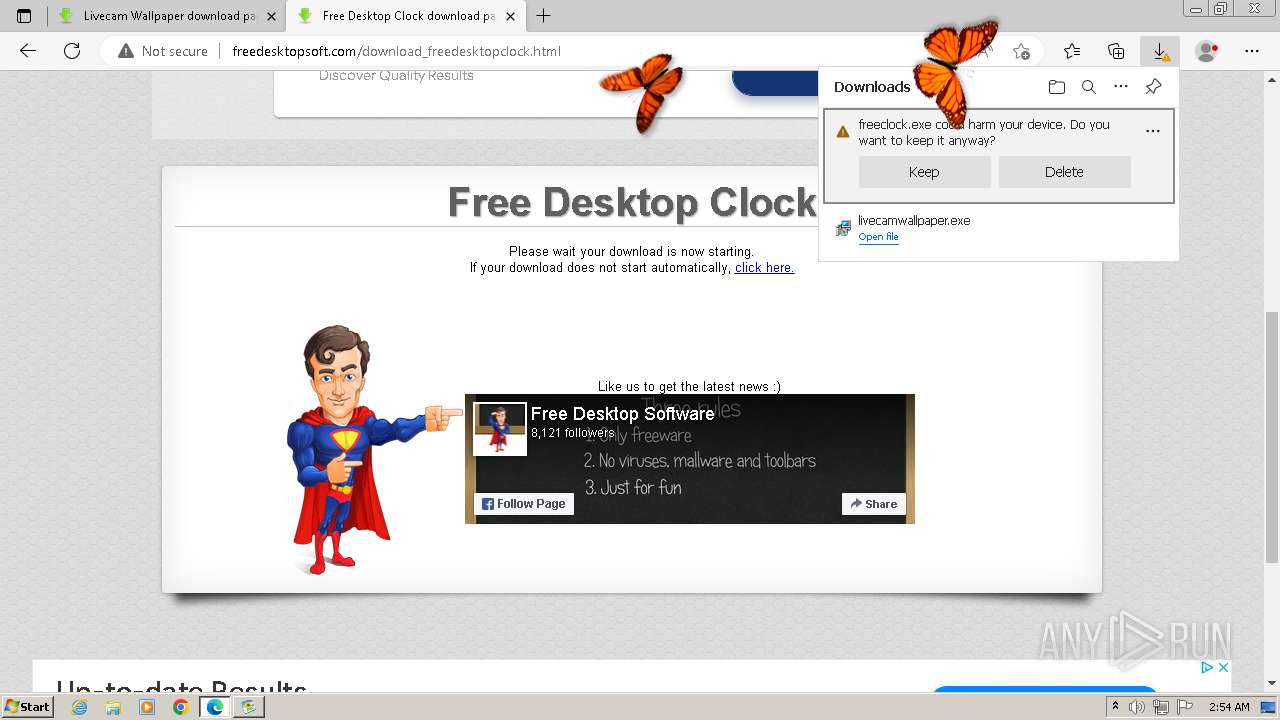Select the Free Desktop Clock download tab
Screen dimensions: 1280x720
click(x=406, y=16)
